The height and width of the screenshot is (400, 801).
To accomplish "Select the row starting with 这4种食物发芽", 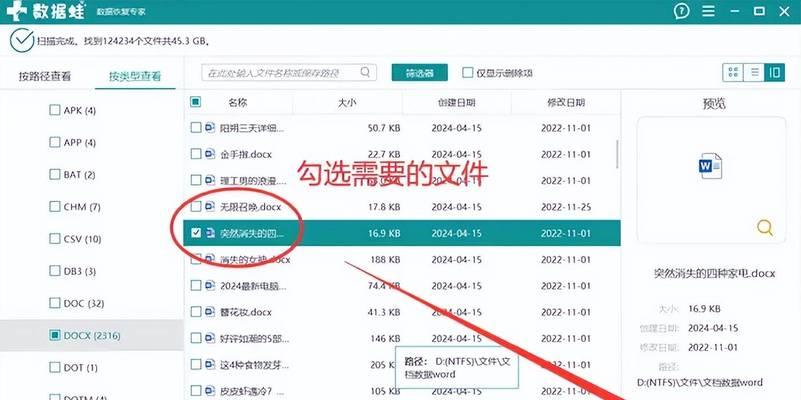I will point(402,364).
